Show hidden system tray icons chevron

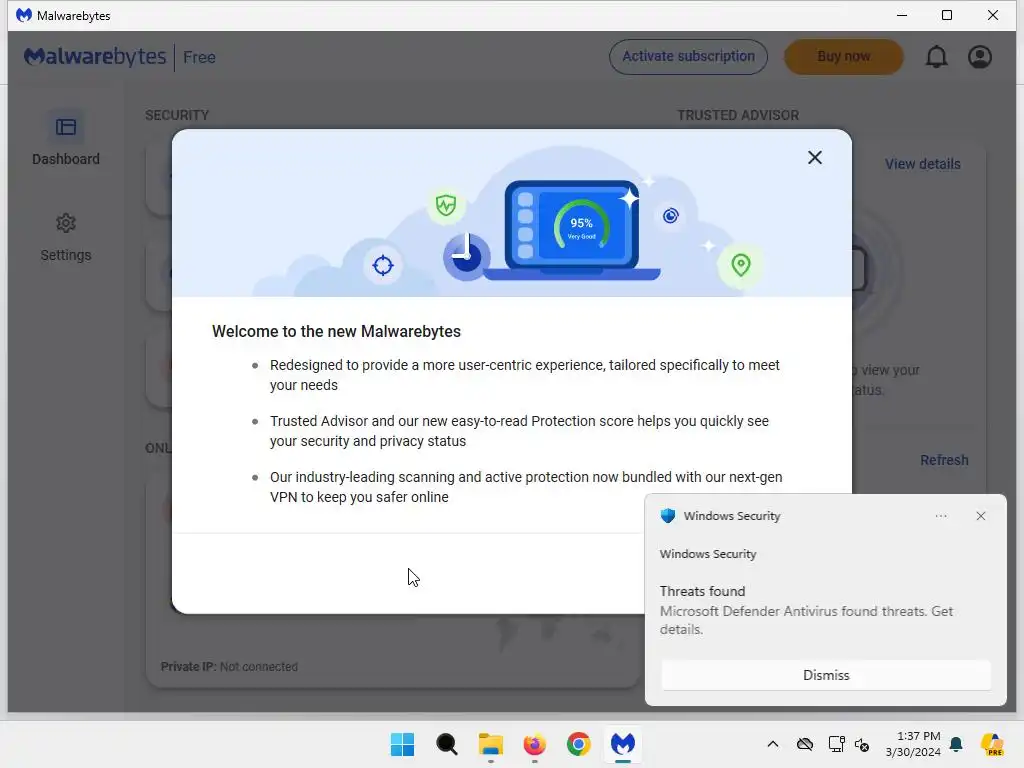pos(773,744)
